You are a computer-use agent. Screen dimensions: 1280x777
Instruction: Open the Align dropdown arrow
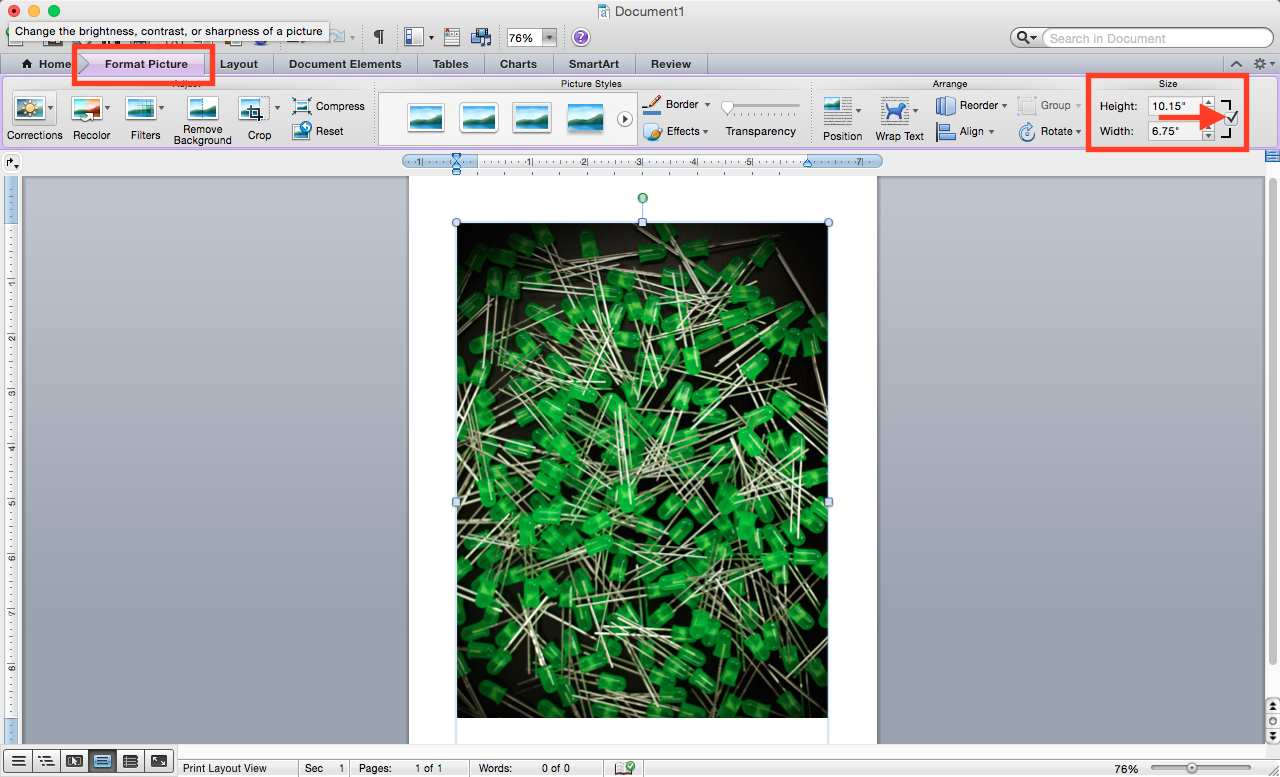[x=991, y=132]
